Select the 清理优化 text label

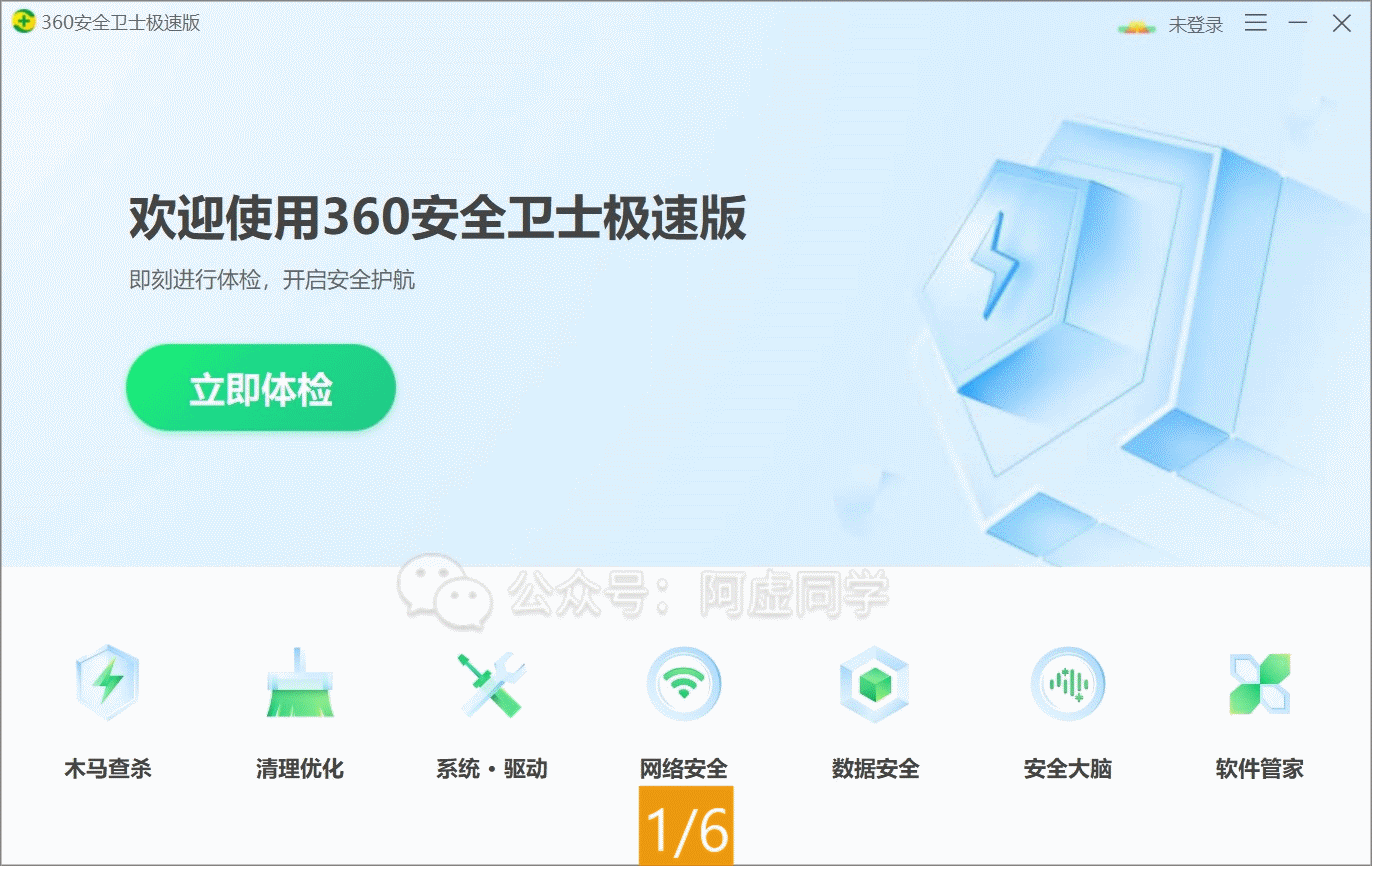(x=300, y=768)
